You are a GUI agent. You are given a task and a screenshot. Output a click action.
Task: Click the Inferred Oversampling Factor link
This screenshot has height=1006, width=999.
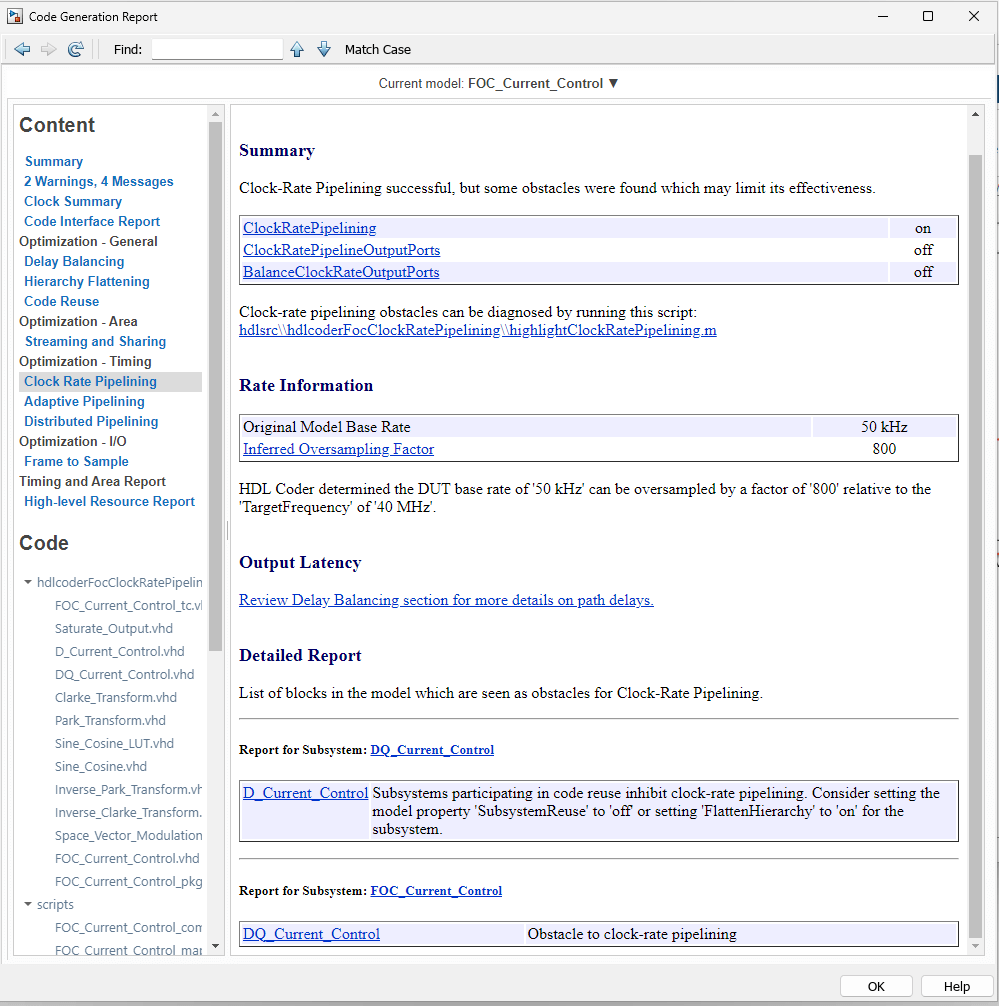tap(338, 449)
